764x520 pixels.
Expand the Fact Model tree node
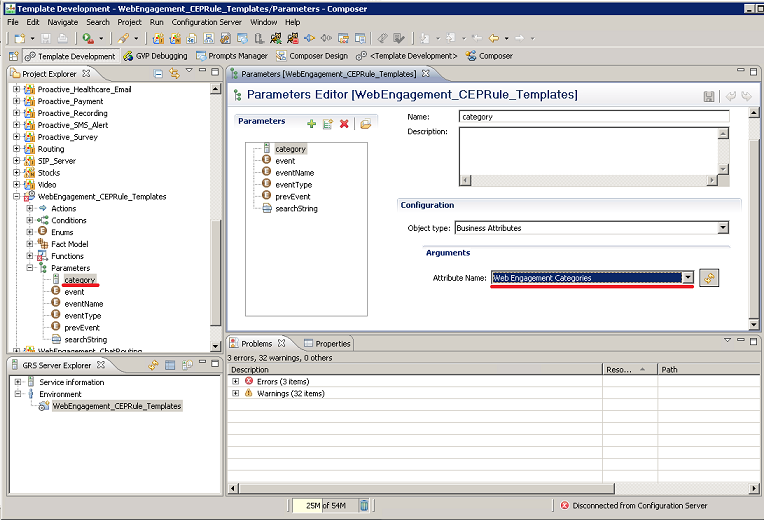click(x=30, y=244)
